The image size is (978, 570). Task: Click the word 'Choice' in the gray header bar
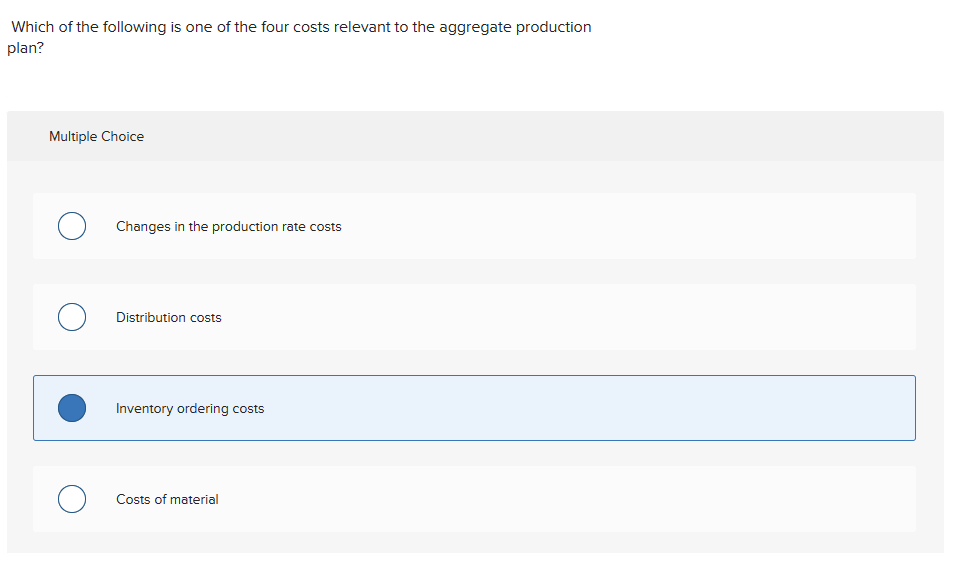tap(122, 137)
